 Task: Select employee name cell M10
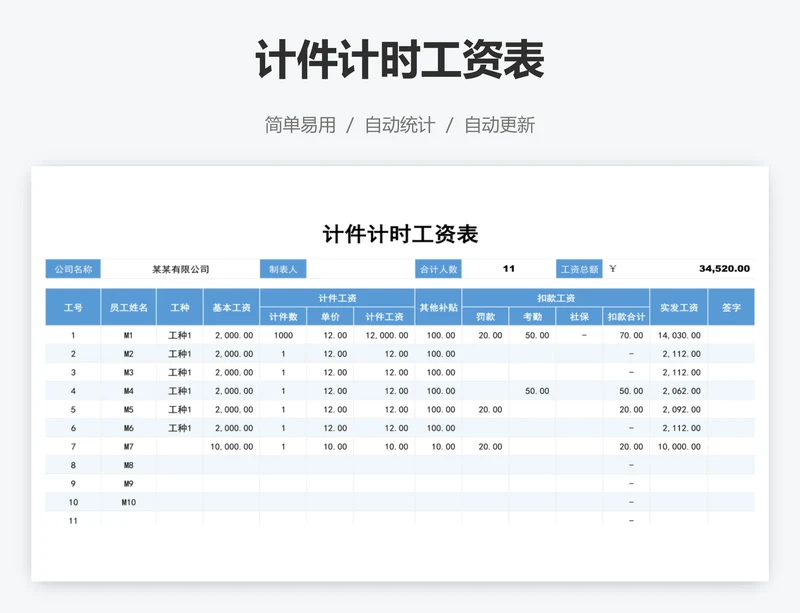point(129,502)
